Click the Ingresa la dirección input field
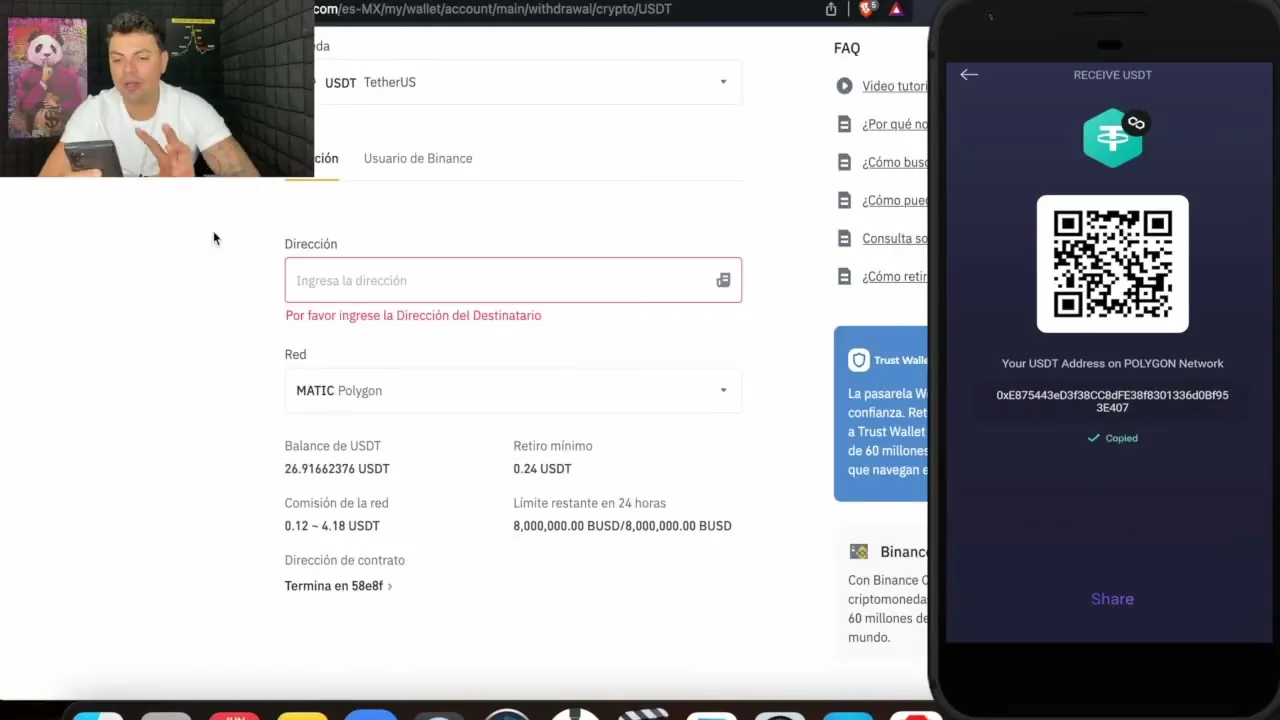 coord(513,280)
